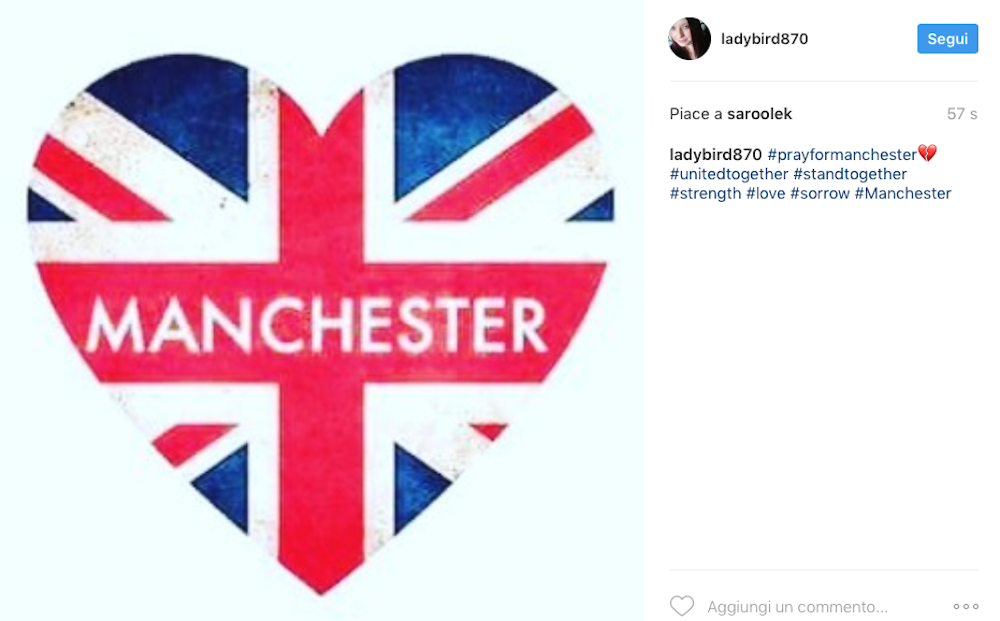Click the broken heart emoji in caption
Image resolution: width=1000 pixels, height=621 pixels.
point(927,154)
